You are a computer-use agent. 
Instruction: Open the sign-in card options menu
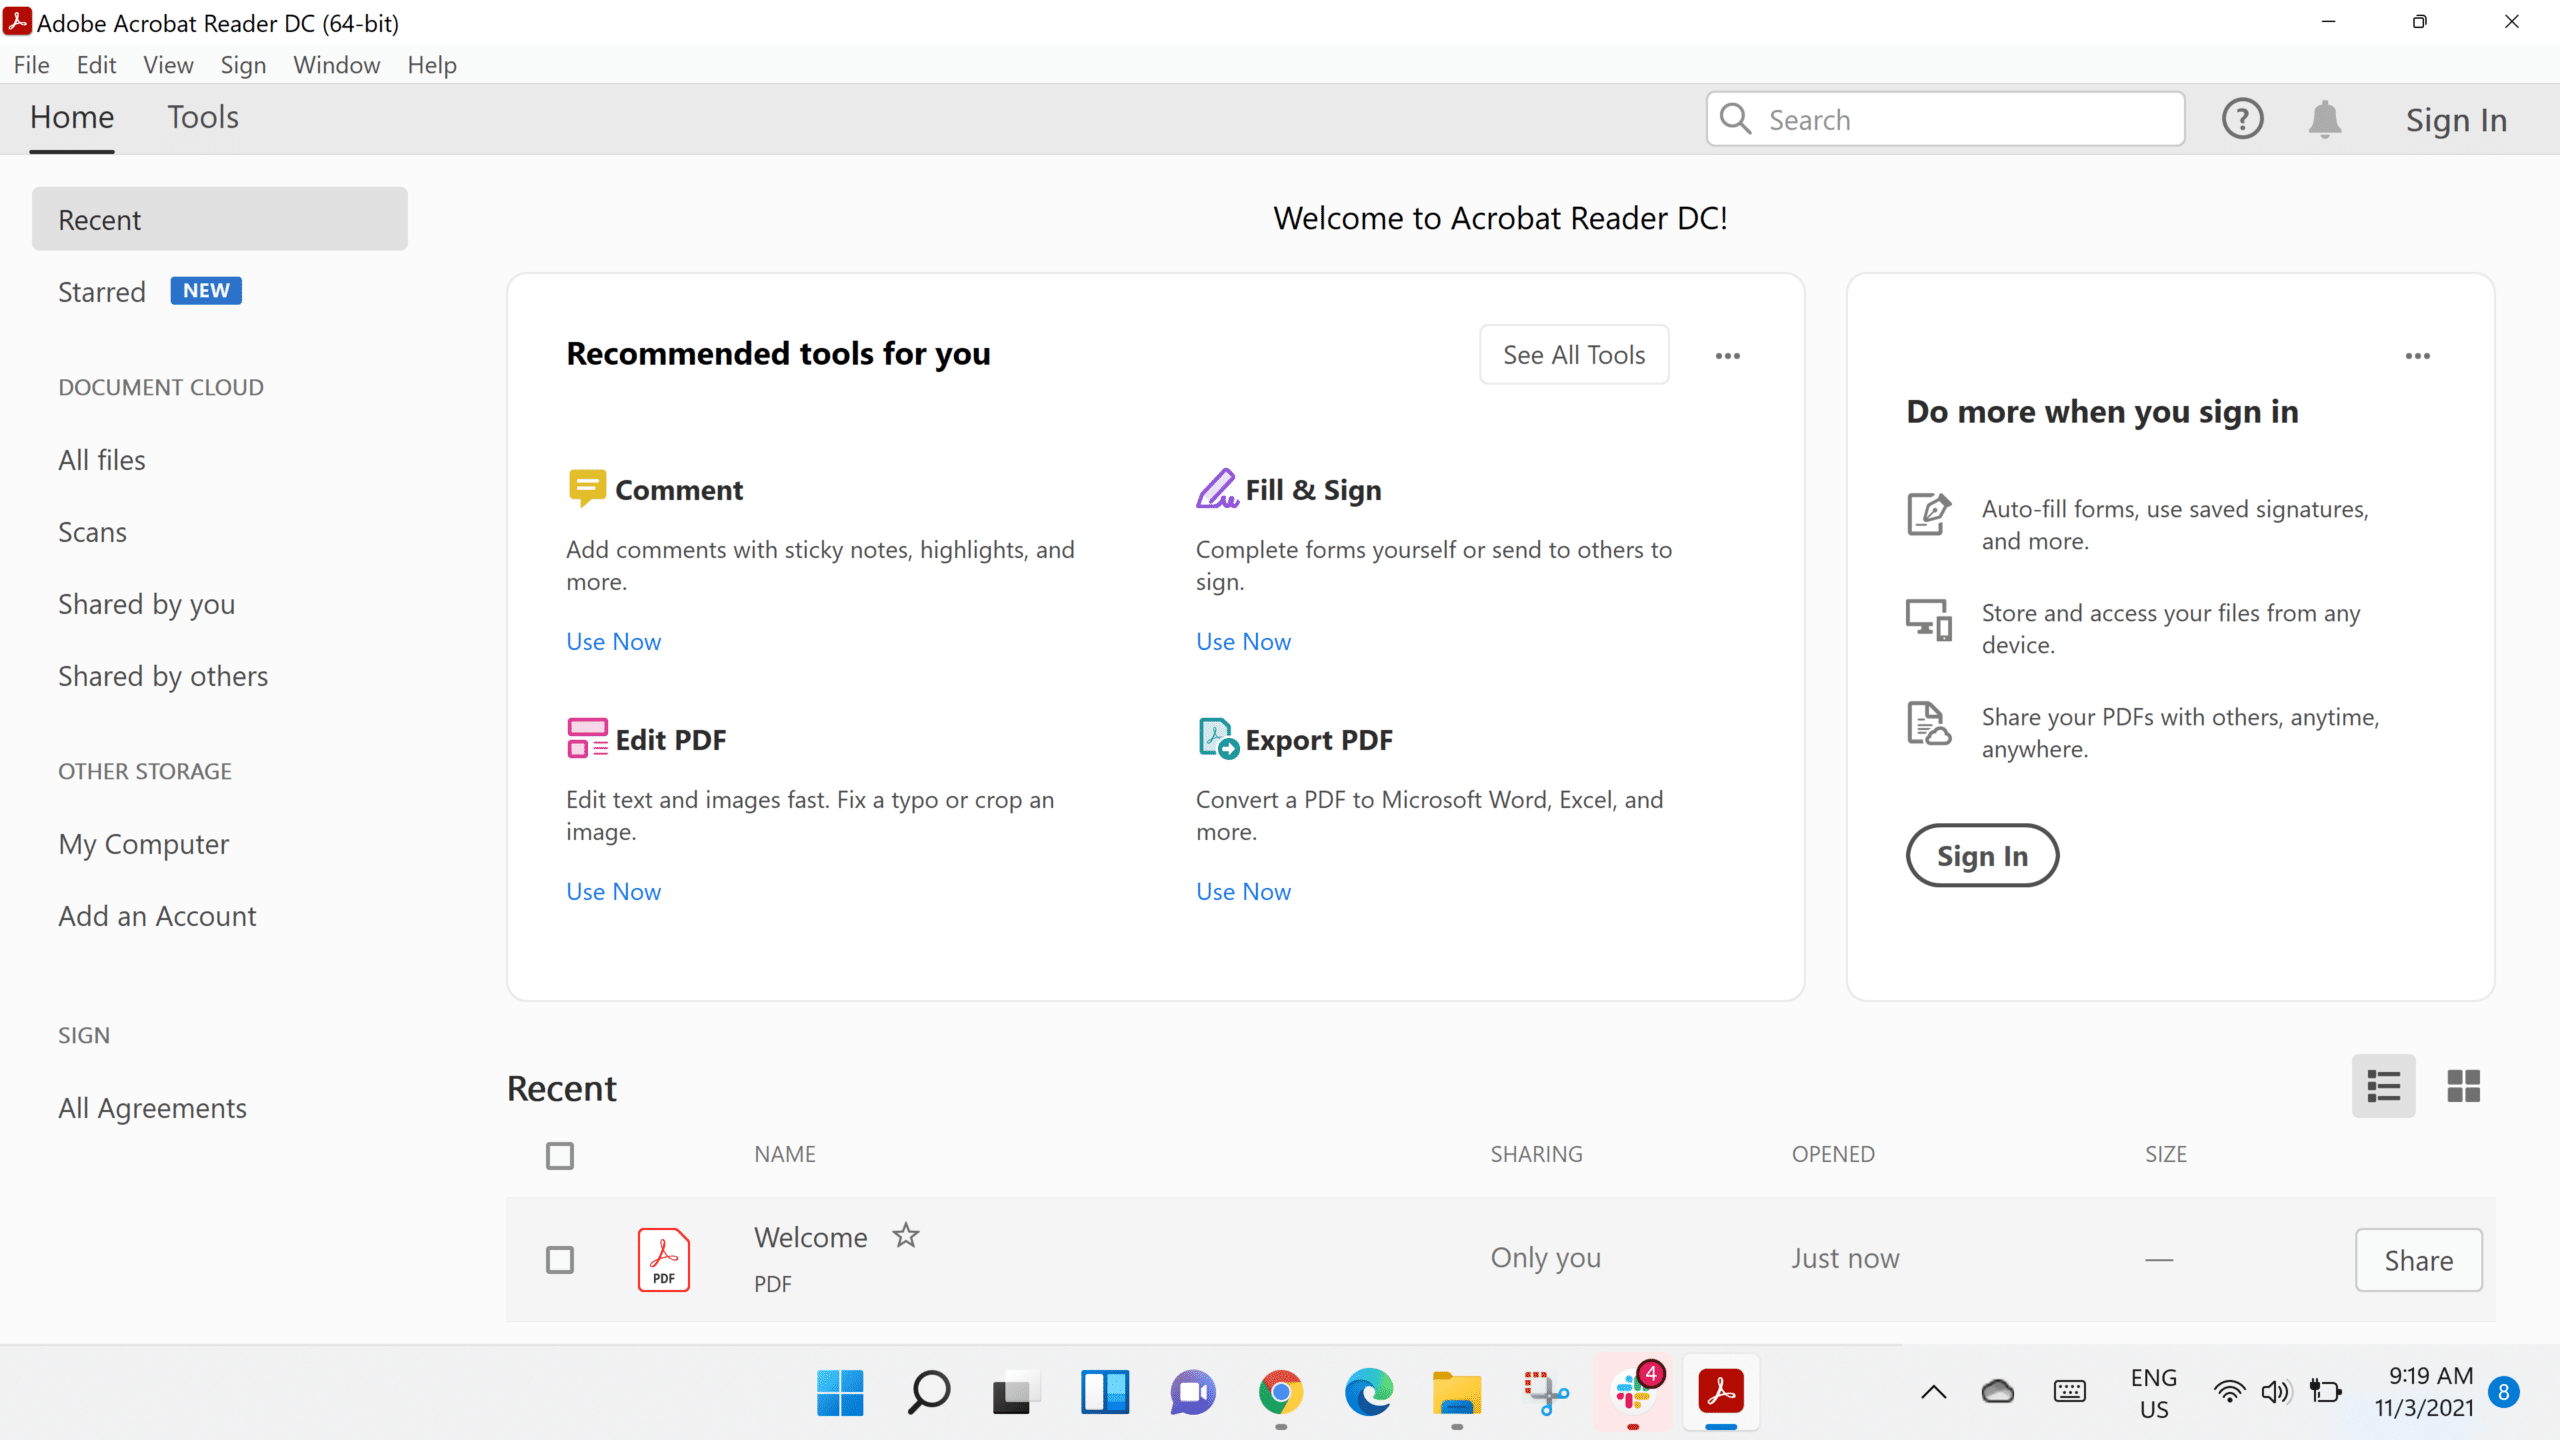(2417, 356)
